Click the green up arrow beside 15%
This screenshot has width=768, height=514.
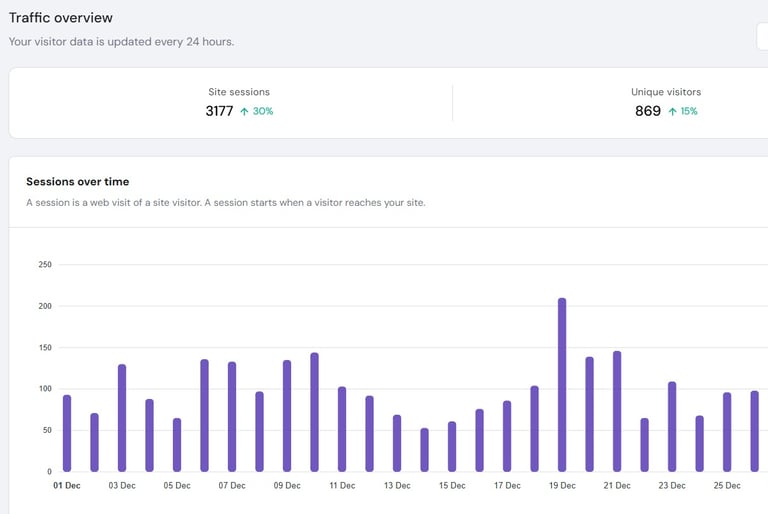tap(672, 112)
